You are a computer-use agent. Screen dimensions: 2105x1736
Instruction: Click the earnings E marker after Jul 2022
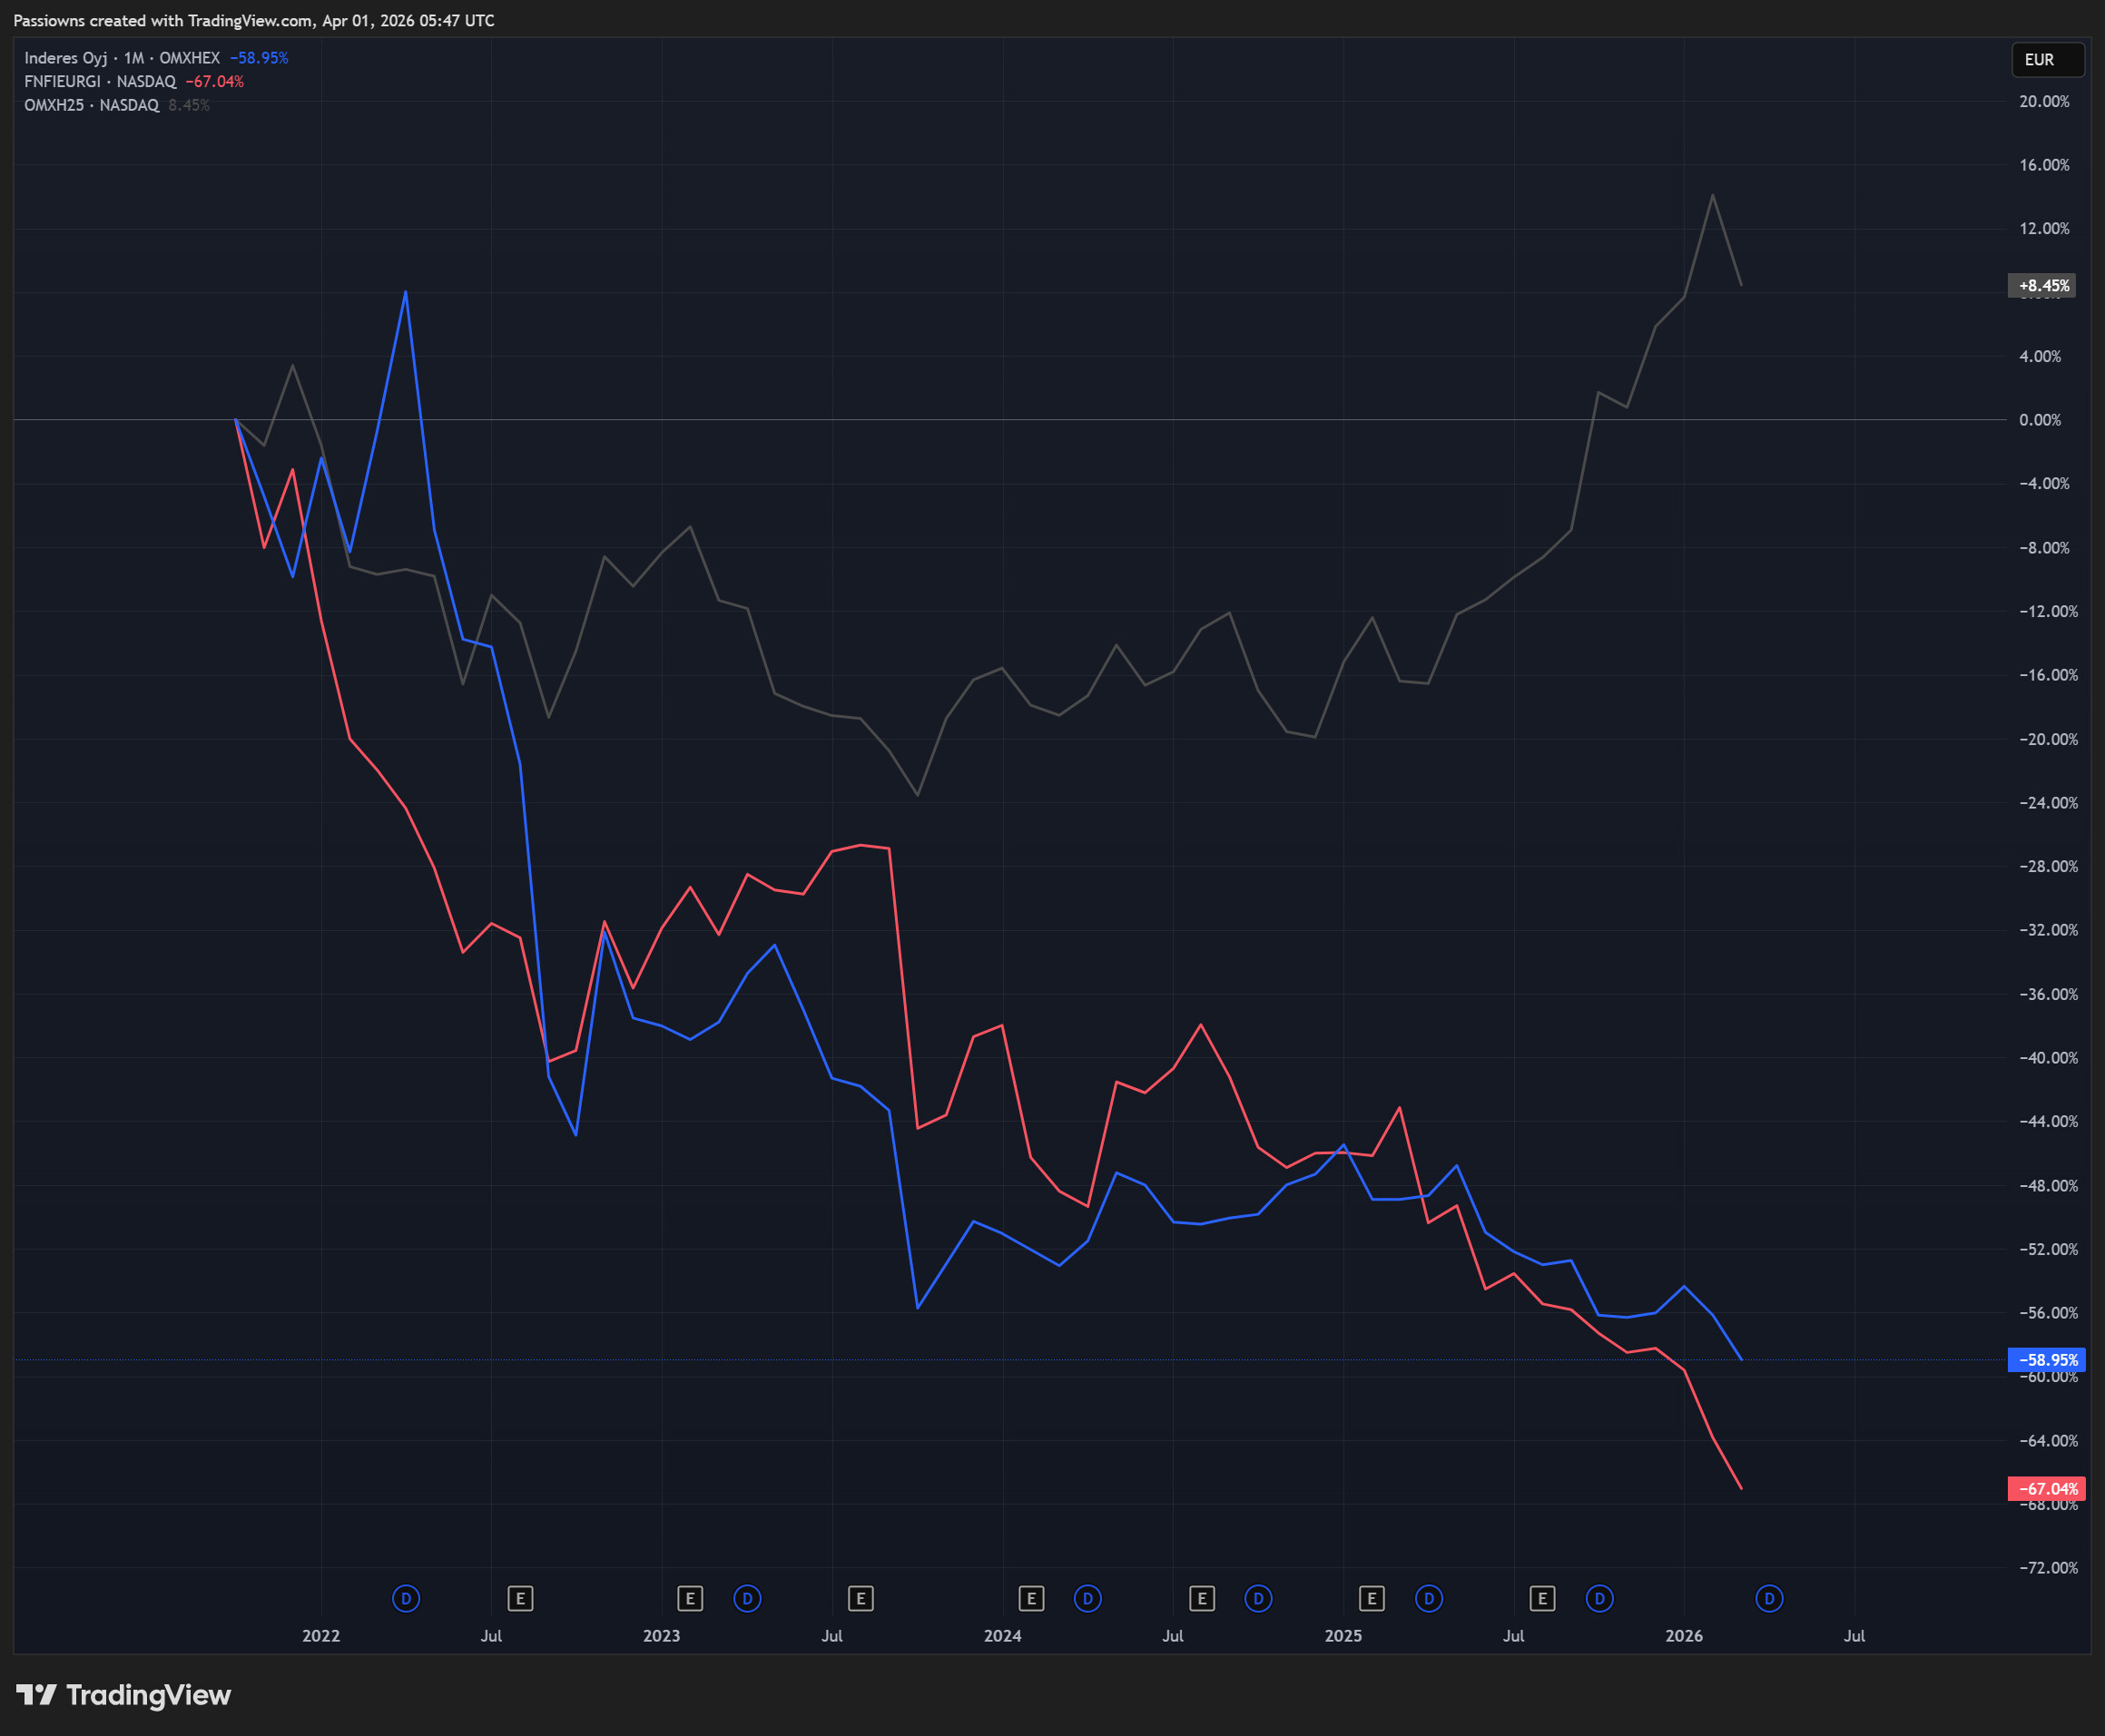coord(520,1598)
